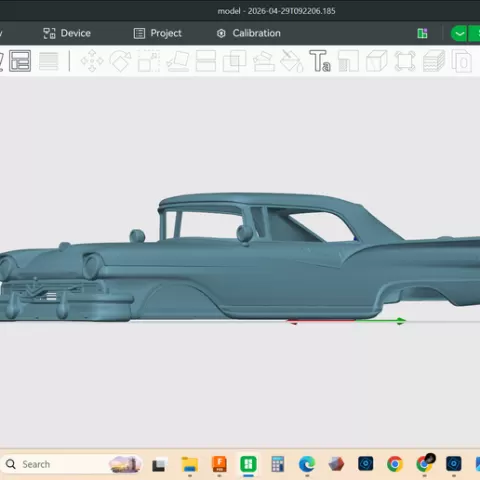
Task: Select the Move tool with four arrows
Action: click(x=92, y=61)
